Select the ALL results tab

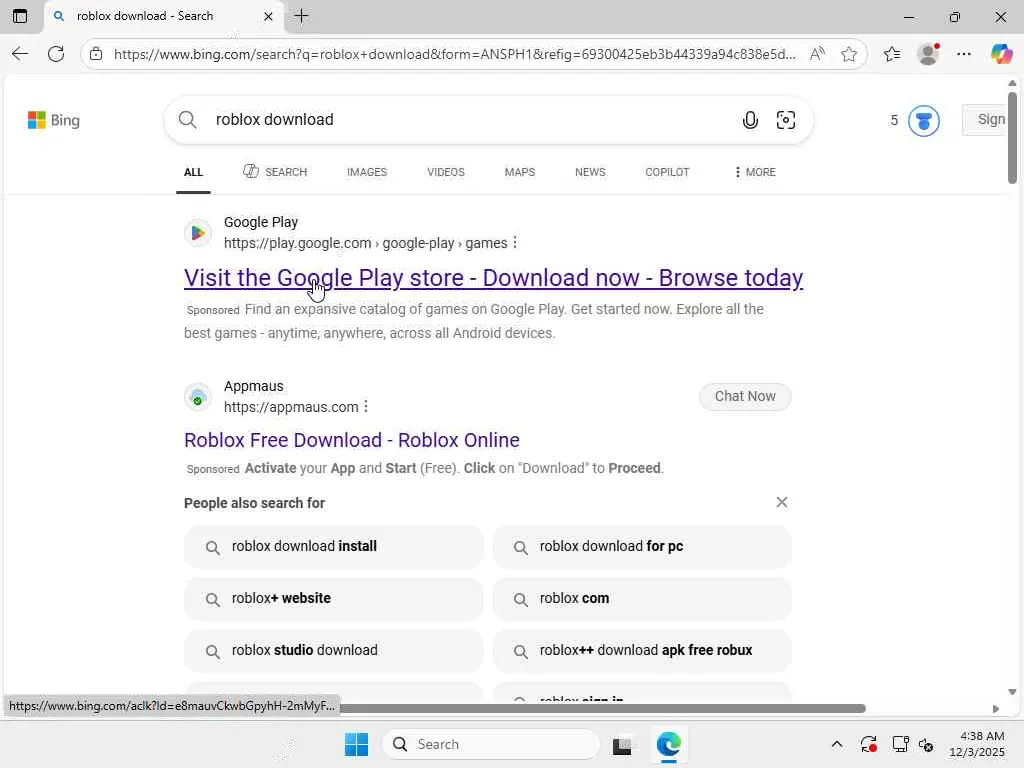coord(193,172)
